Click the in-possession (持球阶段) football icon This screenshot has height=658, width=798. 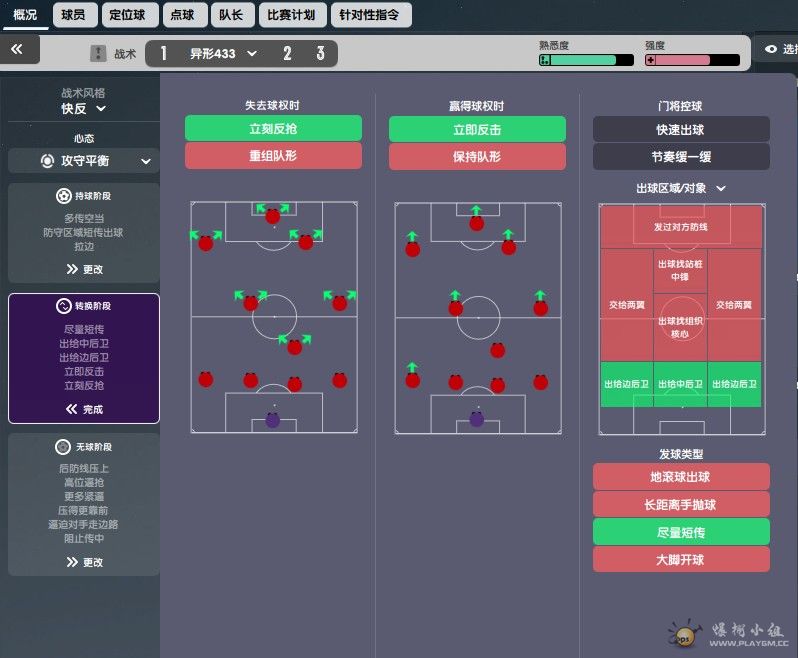point(63,196)
